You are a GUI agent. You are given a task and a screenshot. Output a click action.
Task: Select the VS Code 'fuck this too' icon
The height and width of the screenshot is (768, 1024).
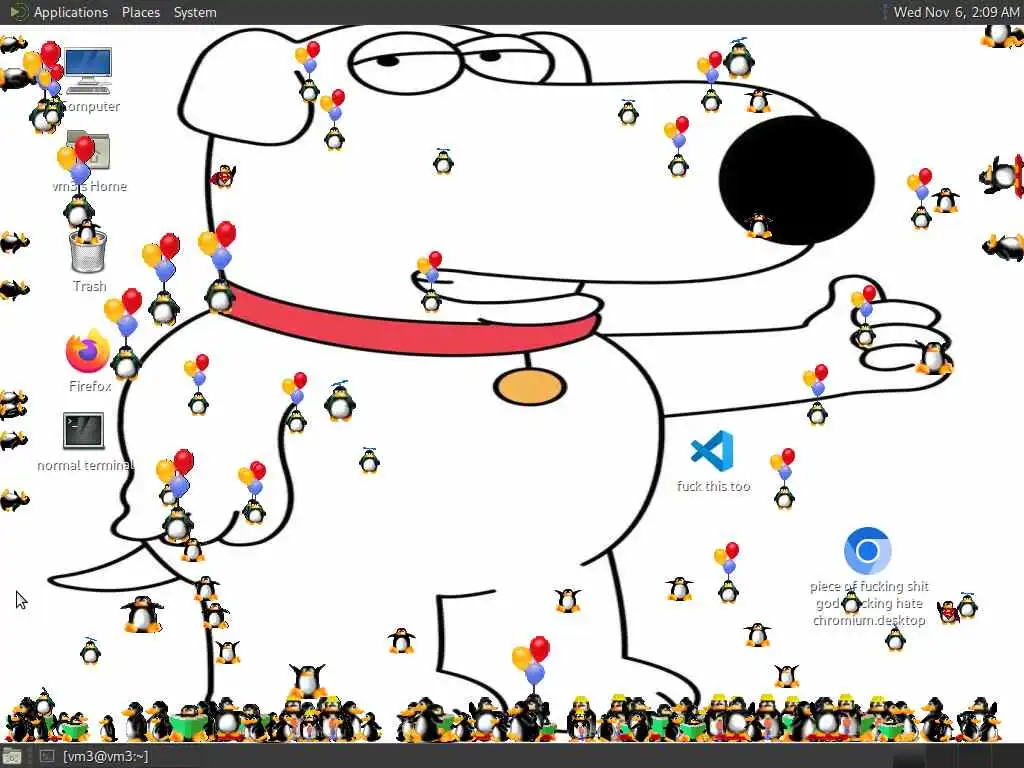712,451
